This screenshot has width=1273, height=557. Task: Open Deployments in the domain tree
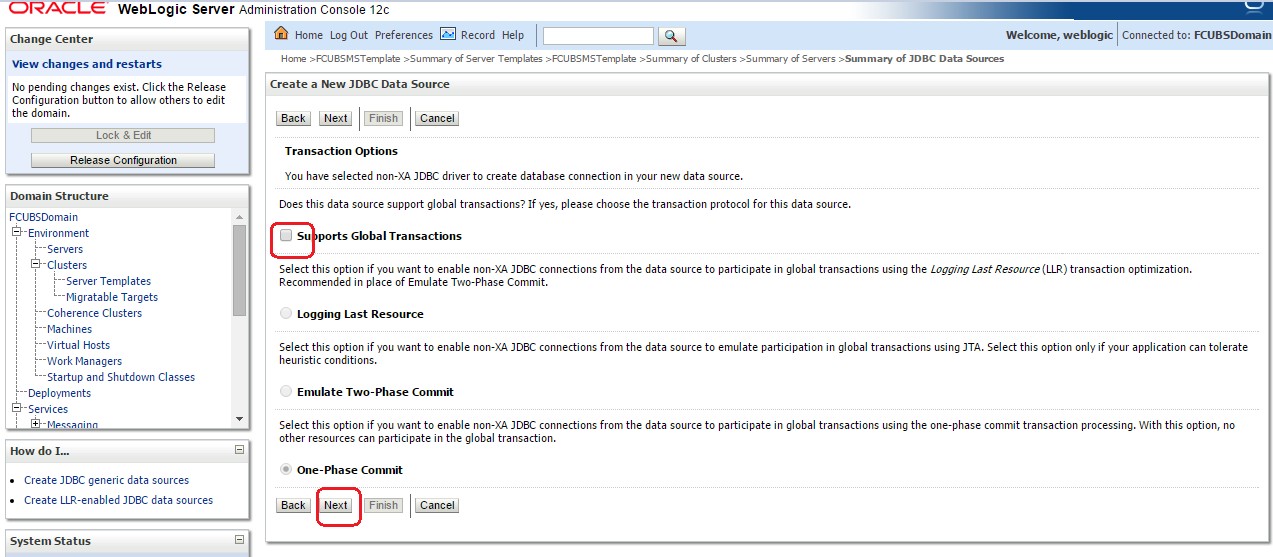tap(59, 393)
